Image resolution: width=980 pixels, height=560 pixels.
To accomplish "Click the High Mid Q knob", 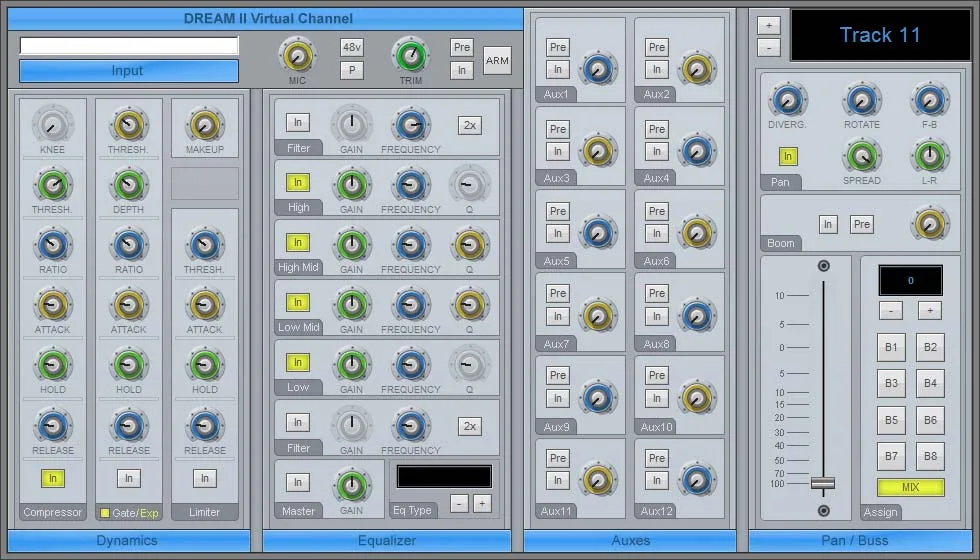I will pyautogui.click(x=469, y=244).
